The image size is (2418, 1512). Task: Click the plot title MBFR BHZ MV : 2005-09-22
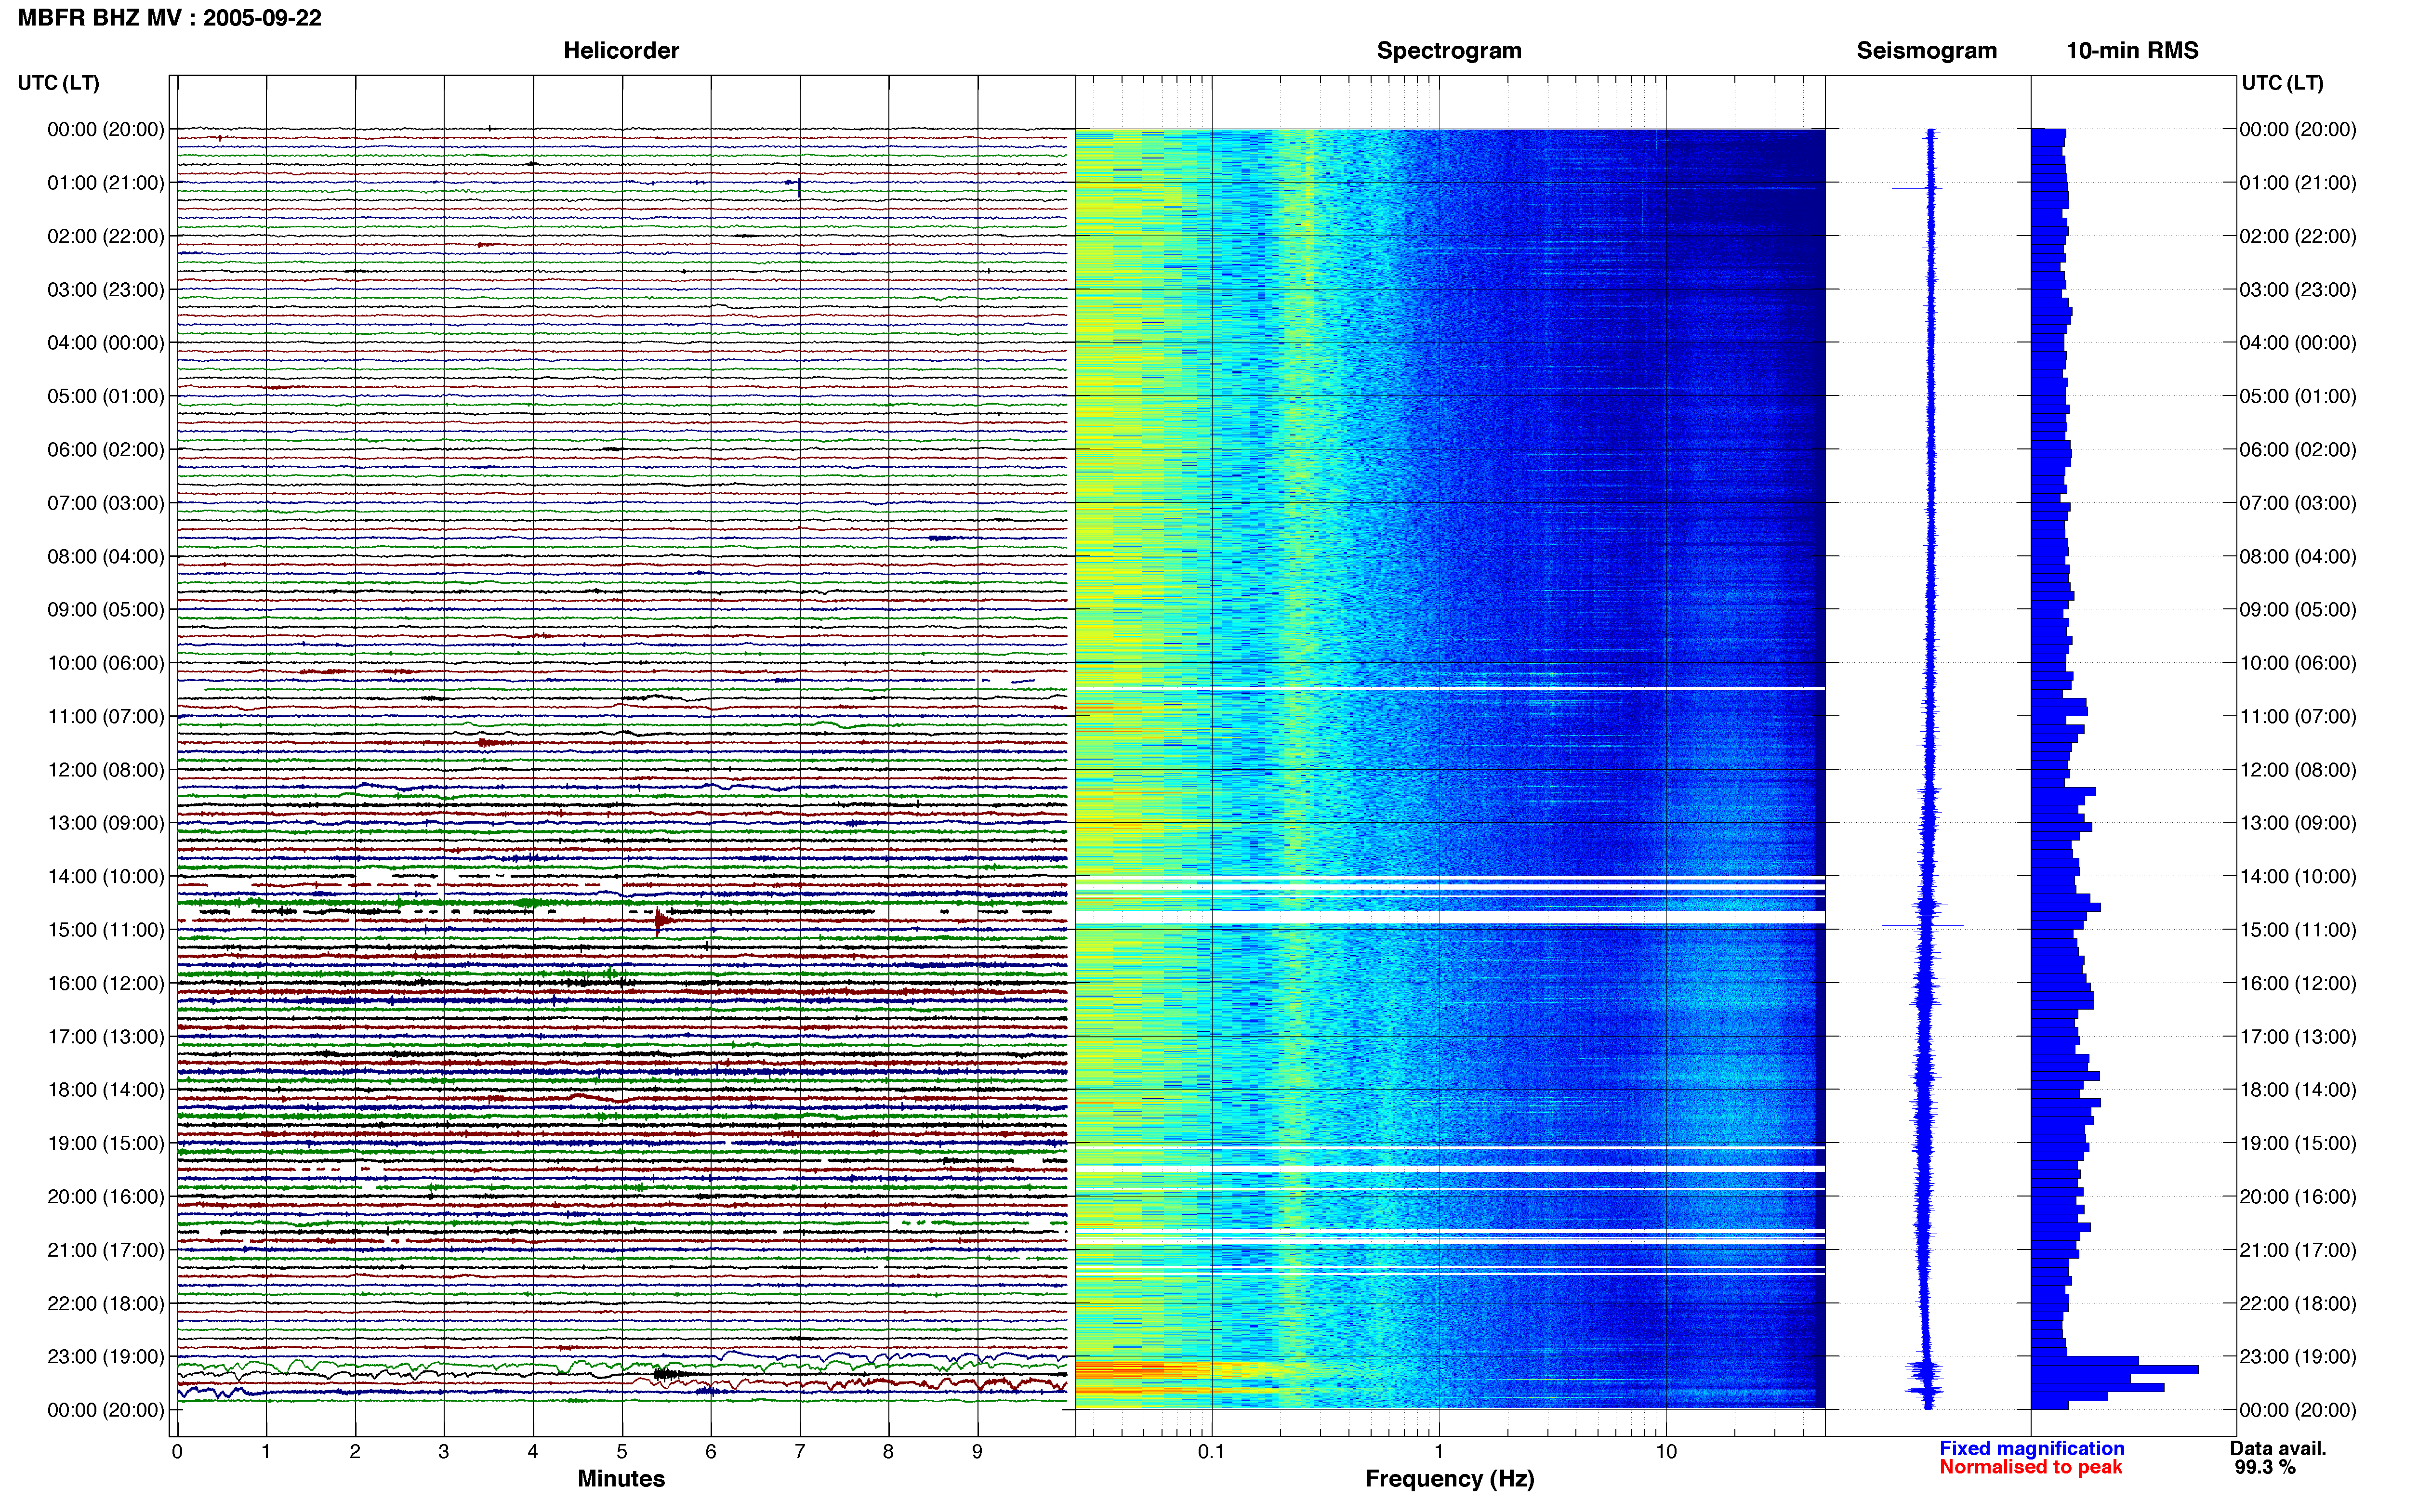pyautogui.click(x=170, y=18)
